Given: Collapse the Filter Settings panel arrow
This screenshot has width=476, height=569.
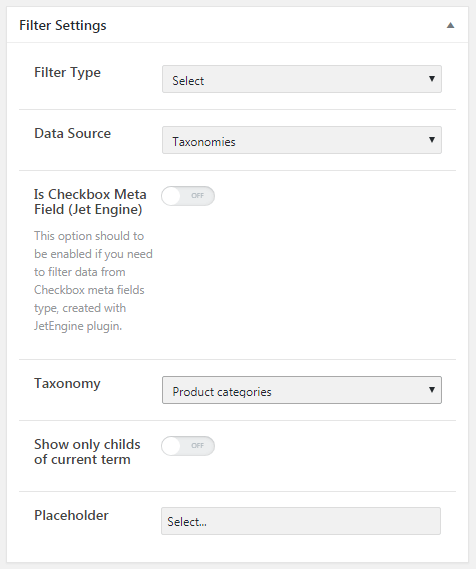Looking at the screenshot, I should 450,25.
